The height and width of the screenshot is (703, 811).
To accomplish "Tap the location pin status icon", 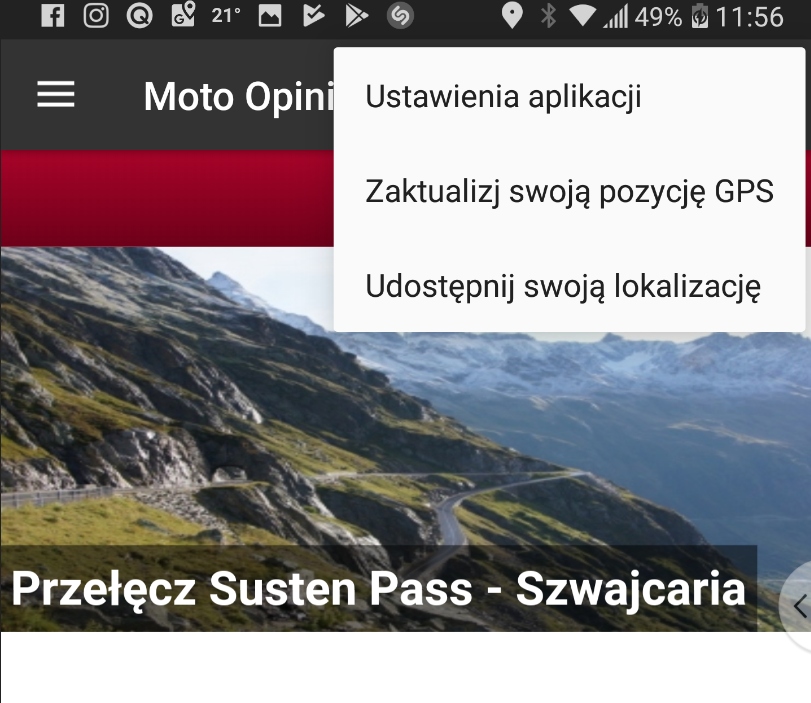I will (512, 16).
